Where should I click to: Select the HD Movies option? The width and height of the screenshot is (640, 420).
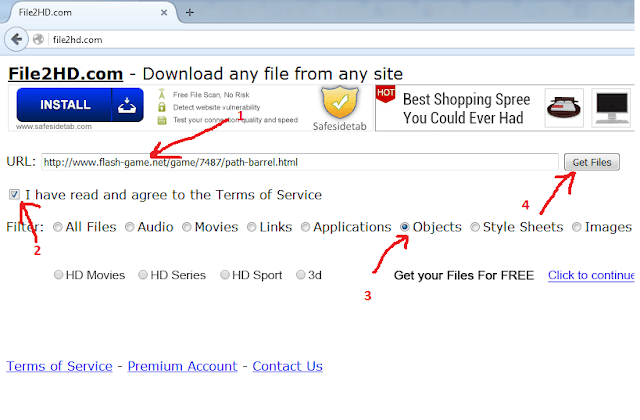pyautogui.click(x=58, y=275)
